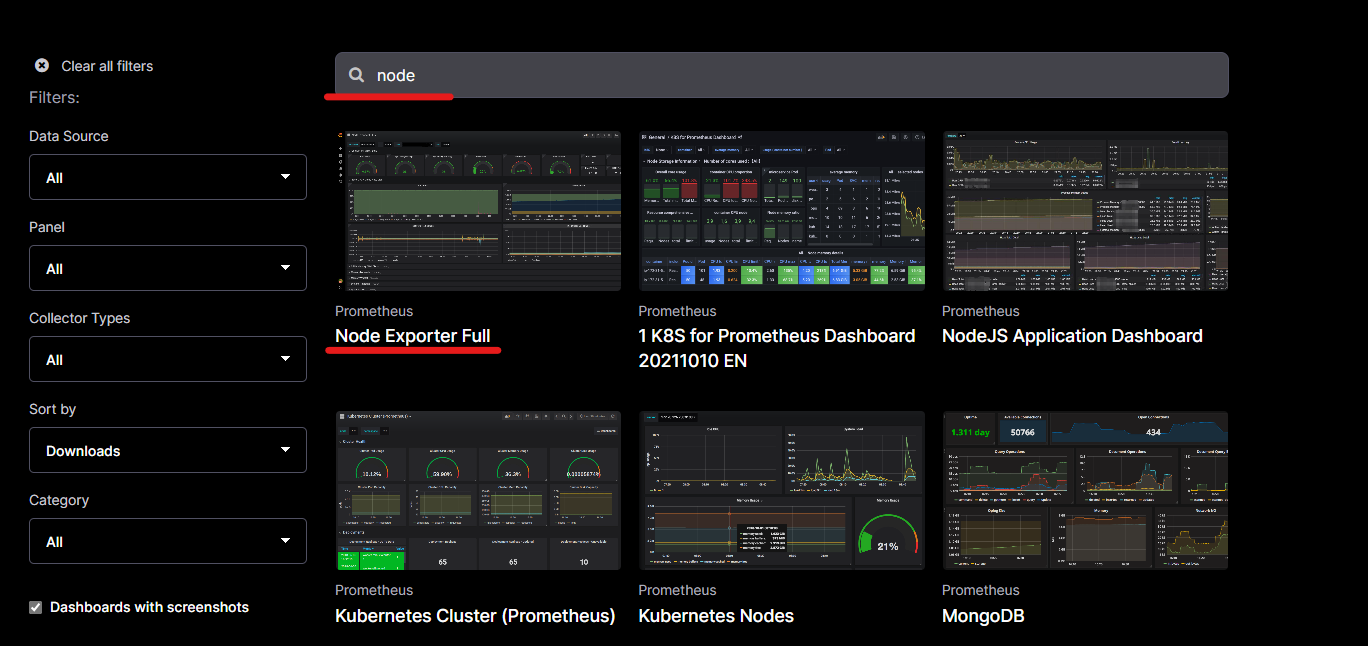The height and width of the screenshot is (646, 1368).
Task: Click the Collector Types label
Action: 80,318
